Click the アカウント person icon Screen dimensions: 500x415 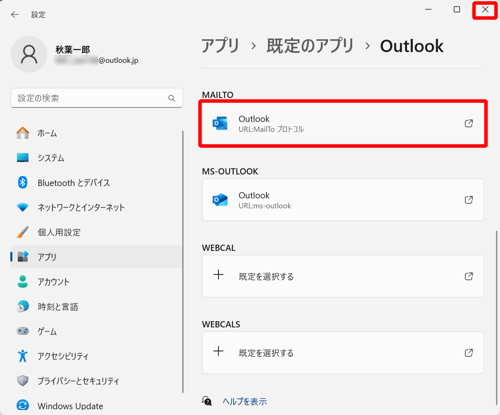point(23,282)
